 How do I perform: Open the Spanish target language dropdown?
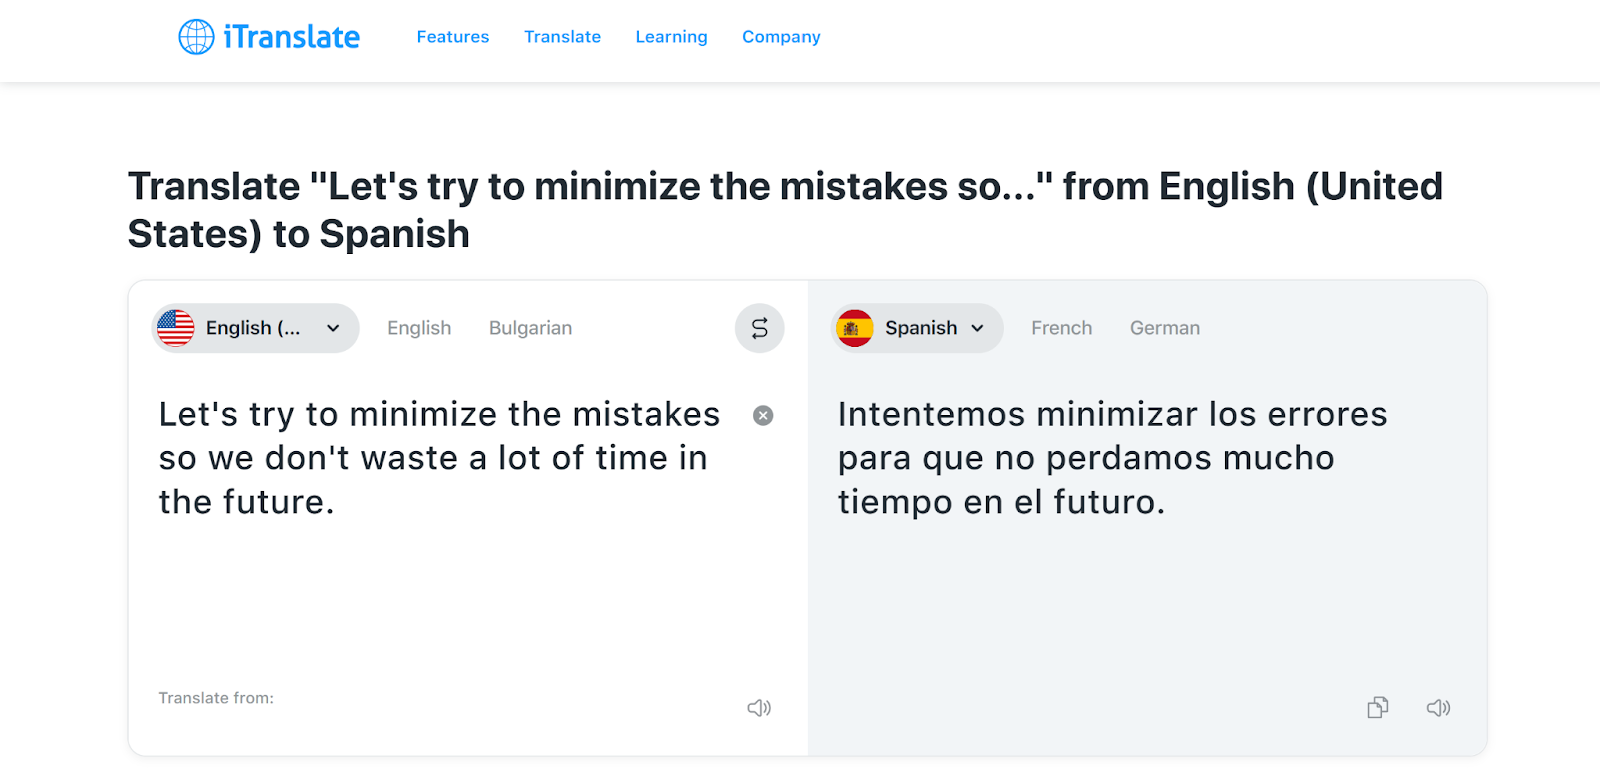pyautogui.click(x=918, y=328)
